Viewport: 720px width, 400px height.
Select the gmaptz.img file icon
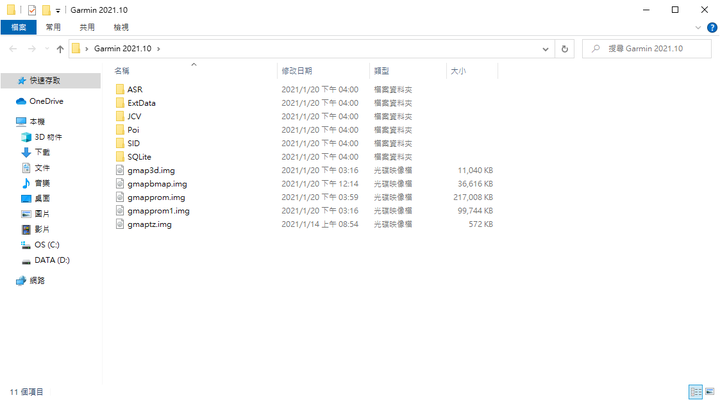[x=120, y=224]
